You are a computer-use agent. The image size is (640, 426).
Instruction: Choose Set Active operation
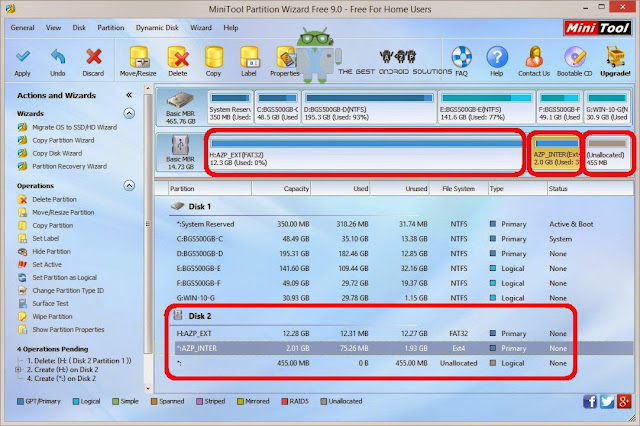[x=47, y=265]
